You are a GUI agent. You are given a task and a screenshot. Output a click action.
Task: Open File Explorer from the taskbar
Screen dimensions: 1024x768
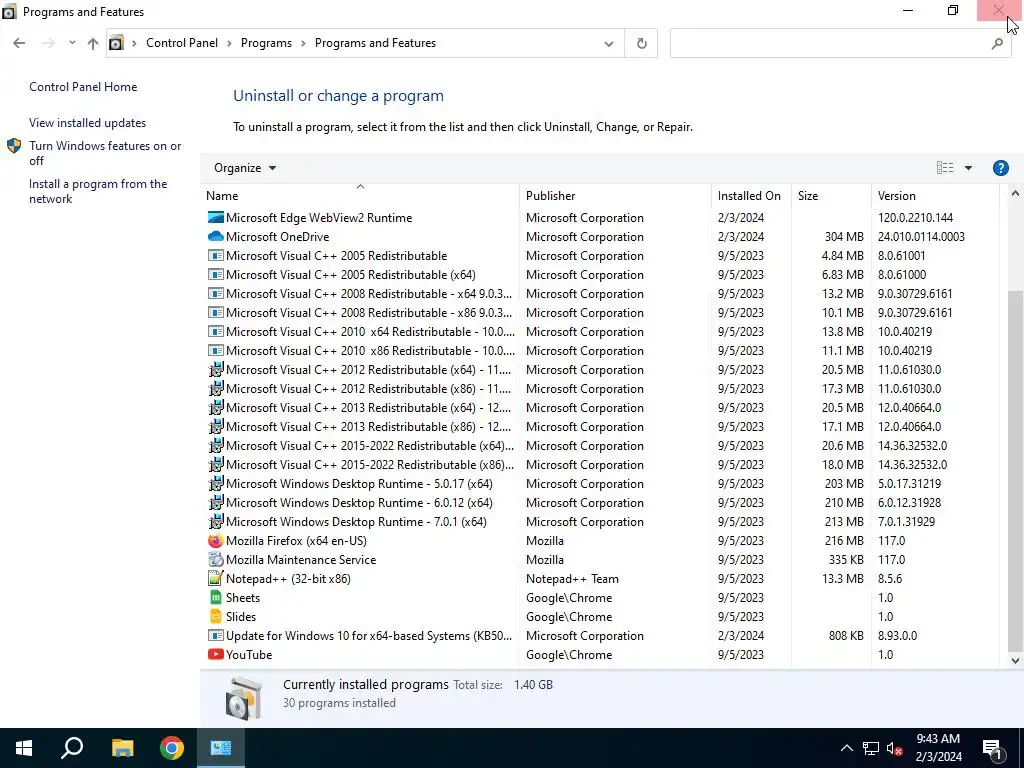(x=122, y=748)
